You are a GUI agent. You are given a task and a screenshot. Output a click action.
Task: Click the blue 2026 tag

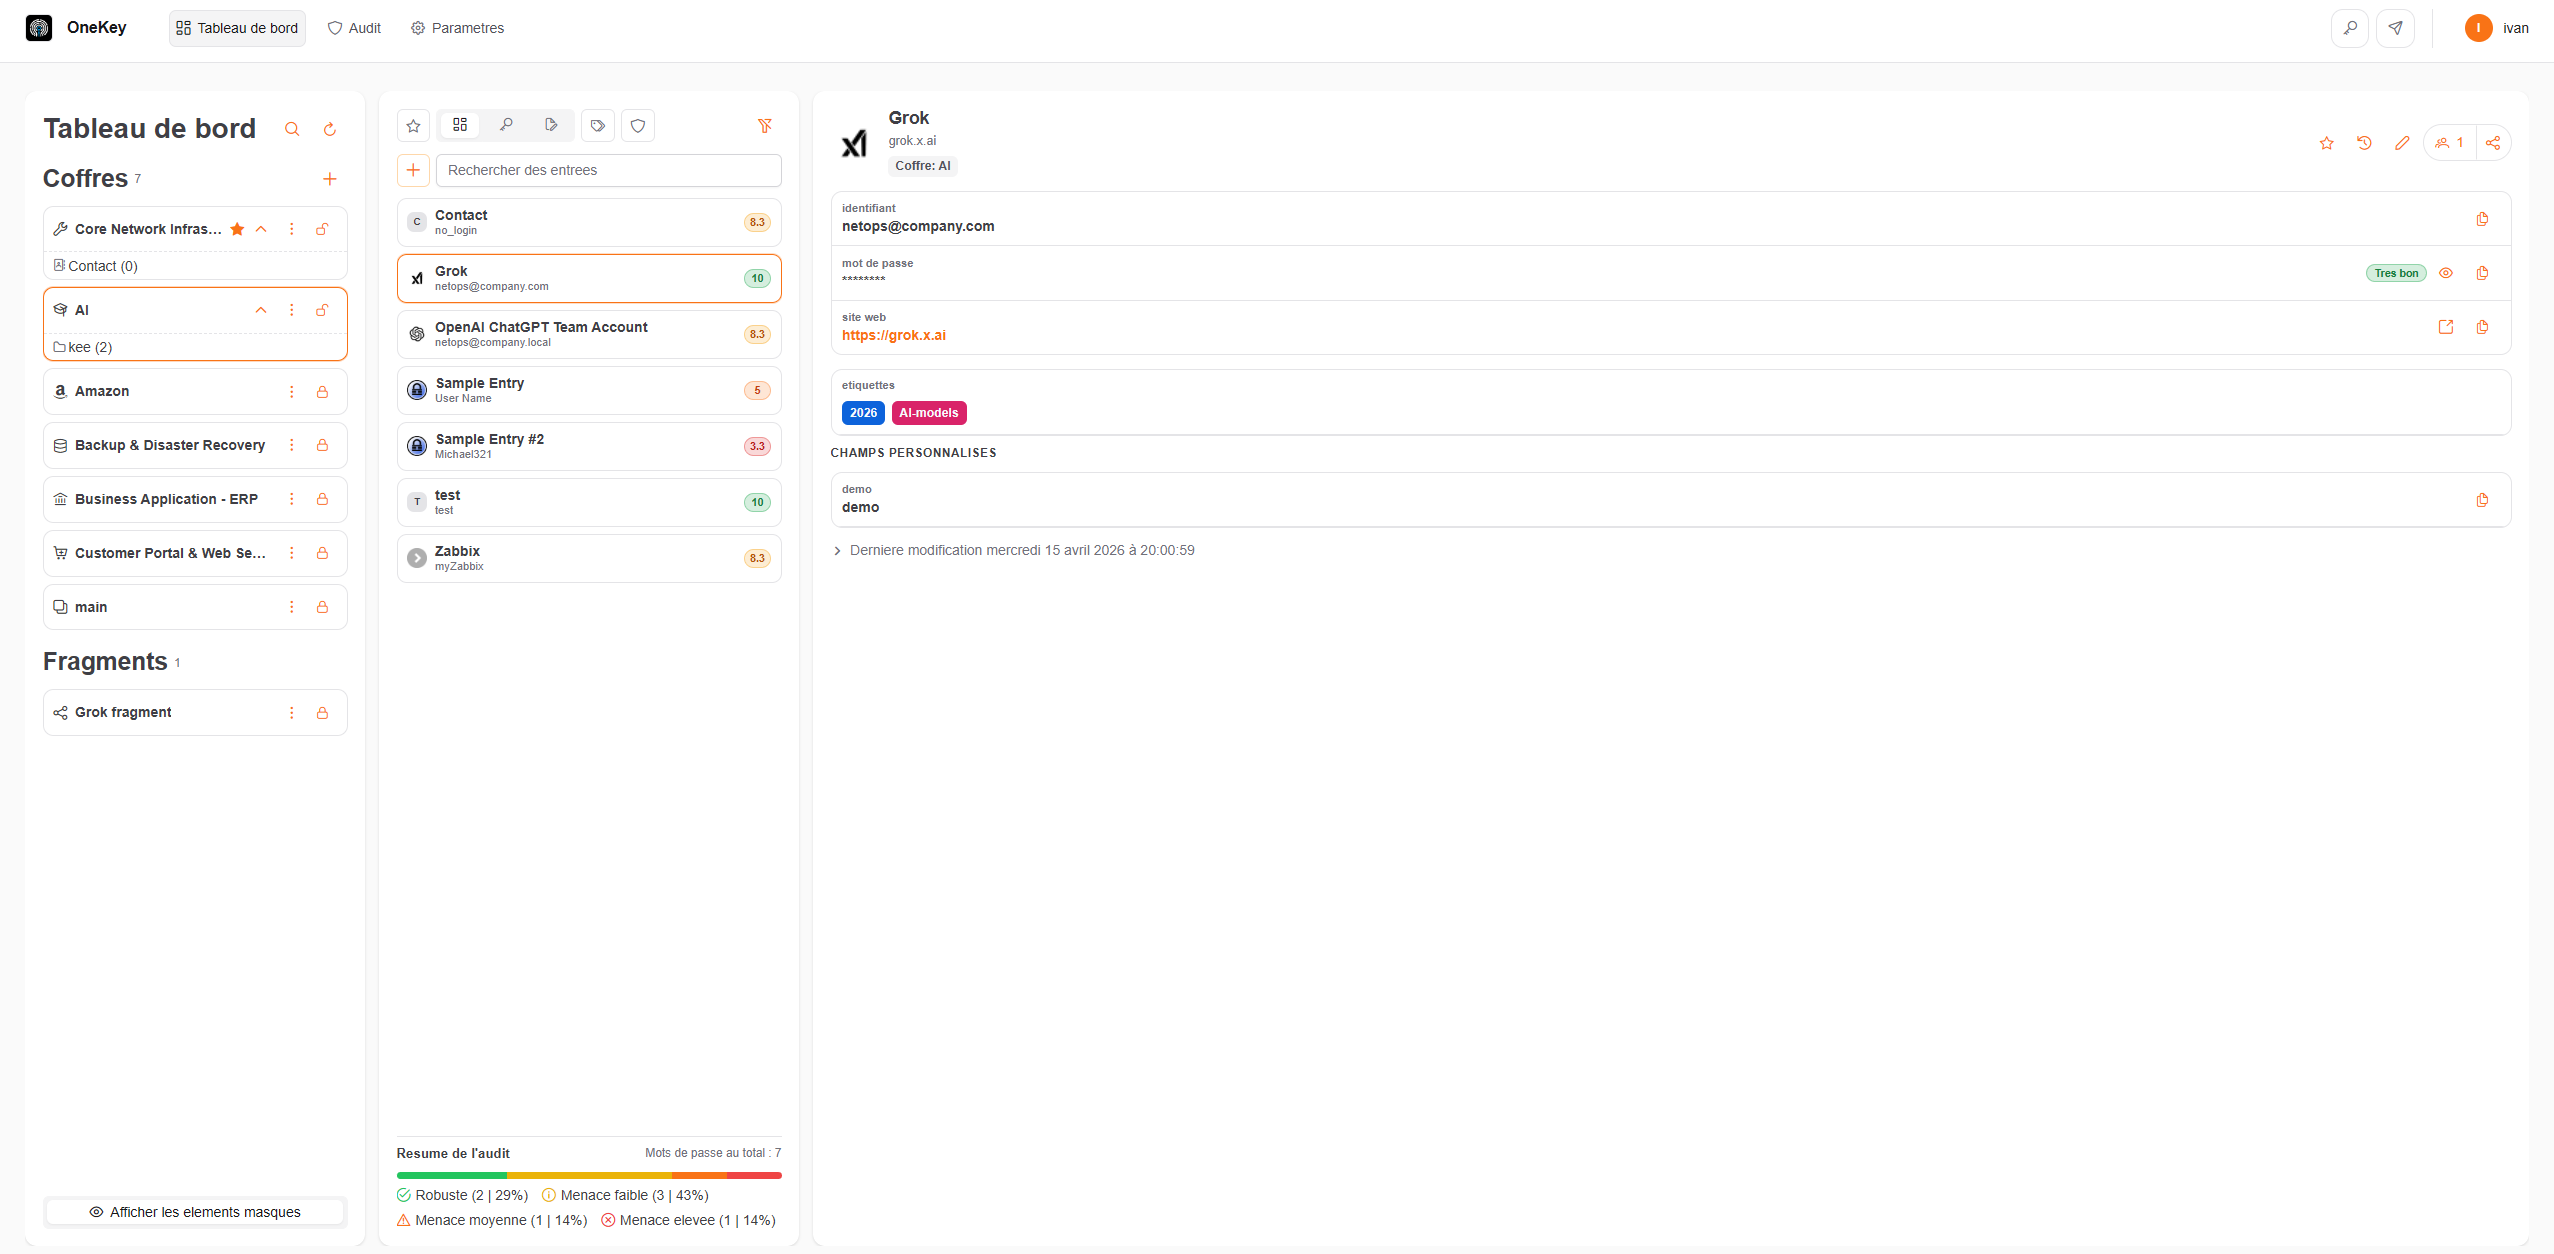coord(863,413)
